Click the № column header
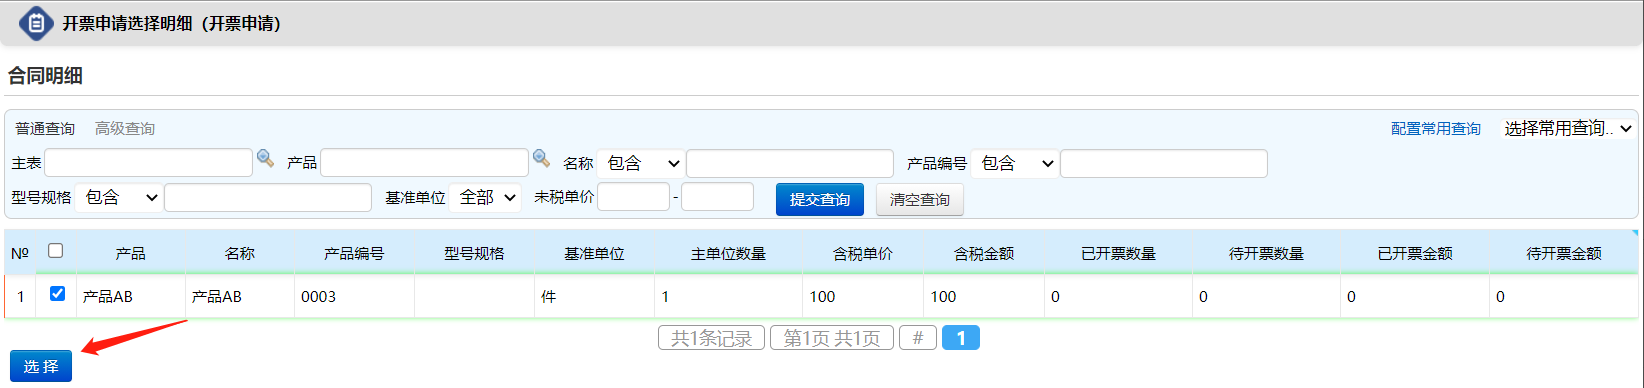The width and height of the screenshot is (1644, 388). click(x=20, y=253)
